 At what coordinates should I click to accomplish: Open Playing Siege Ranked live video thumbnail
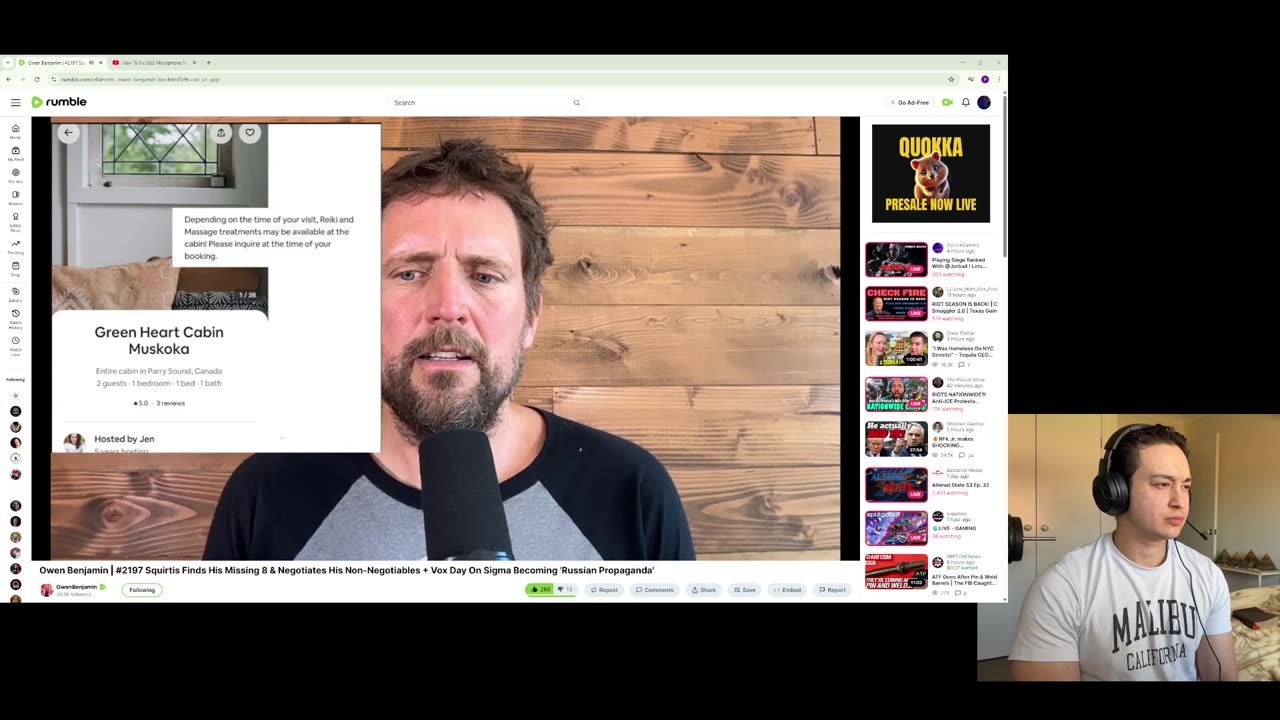click(896, 259)
